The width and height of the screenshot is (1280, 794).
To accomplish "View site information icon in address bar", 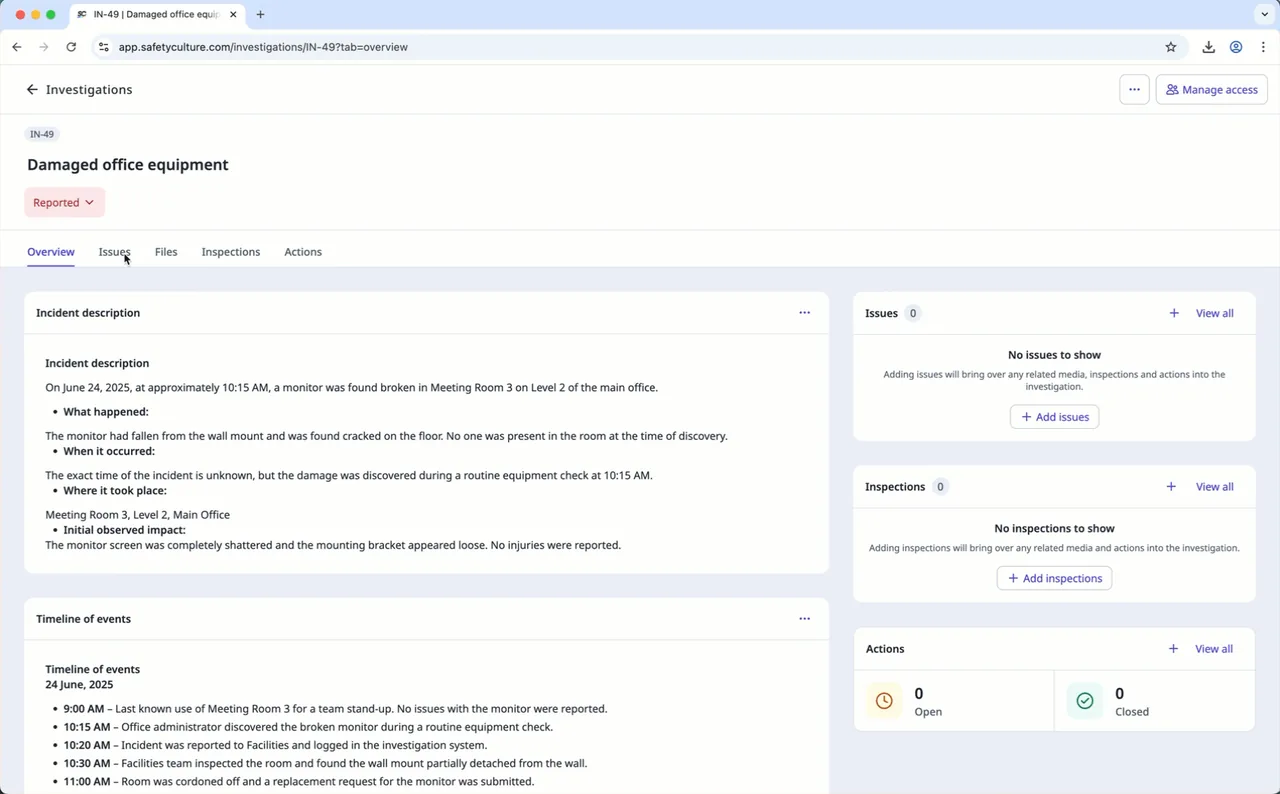I will pyautogui.click(x=103, y=47).
